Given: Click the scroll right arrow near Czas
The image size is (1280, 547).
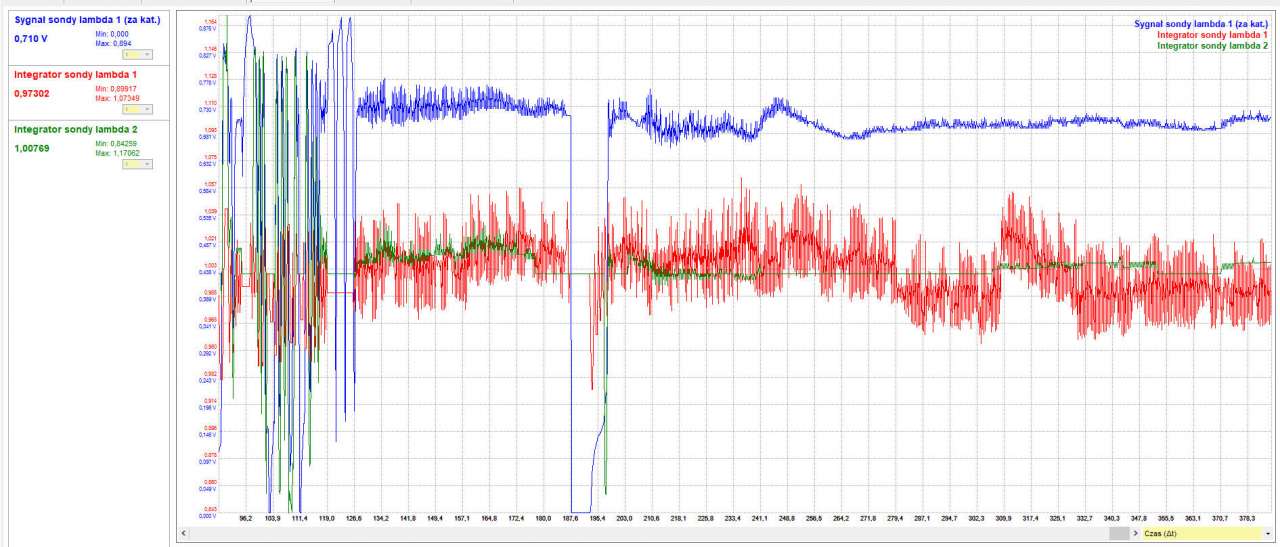Looking at the screenshot, I should click(x=1133, y=534).
